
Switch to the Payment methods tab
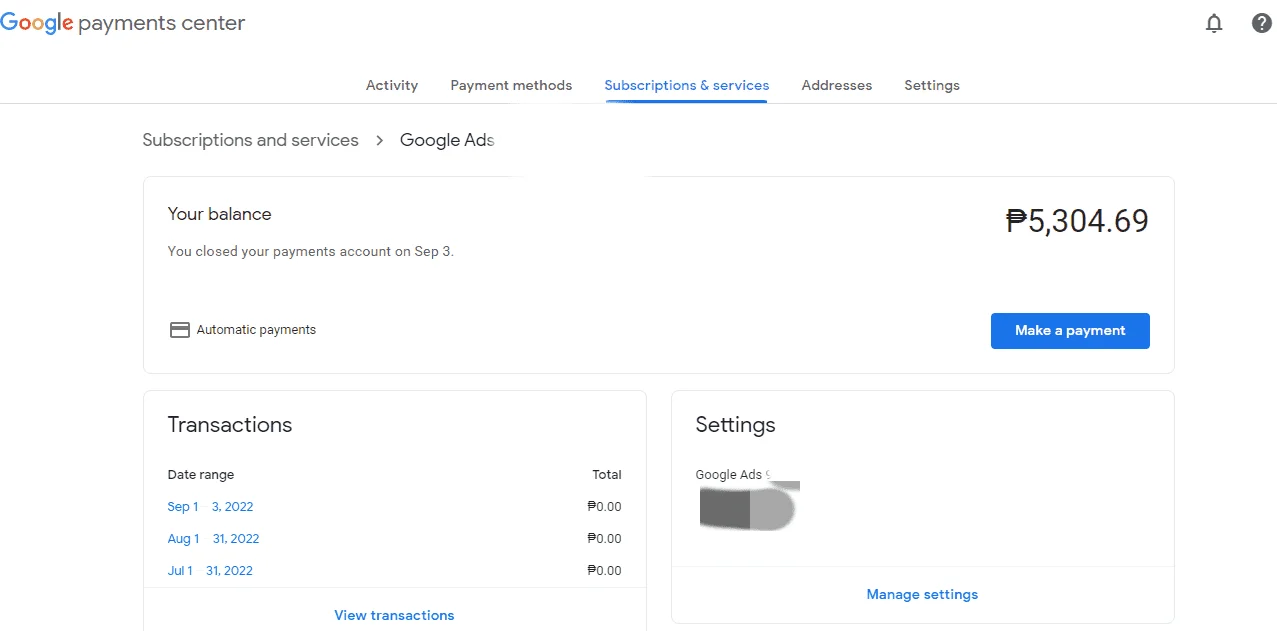click(511, 85)
